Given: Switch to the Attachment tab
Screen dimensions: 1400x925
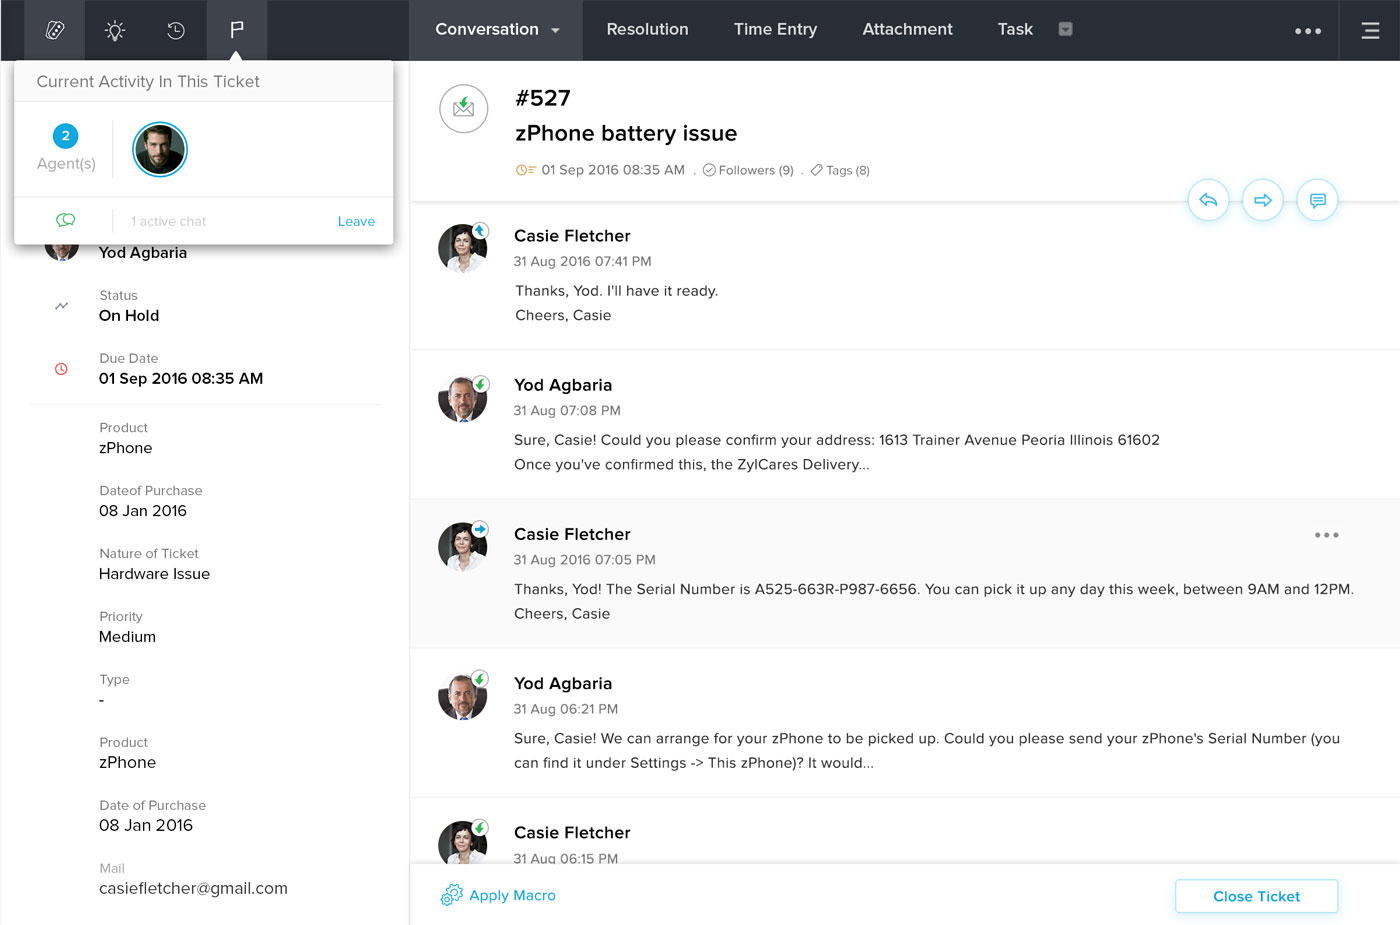Looking at the screenshot, I should coord(907,29).
